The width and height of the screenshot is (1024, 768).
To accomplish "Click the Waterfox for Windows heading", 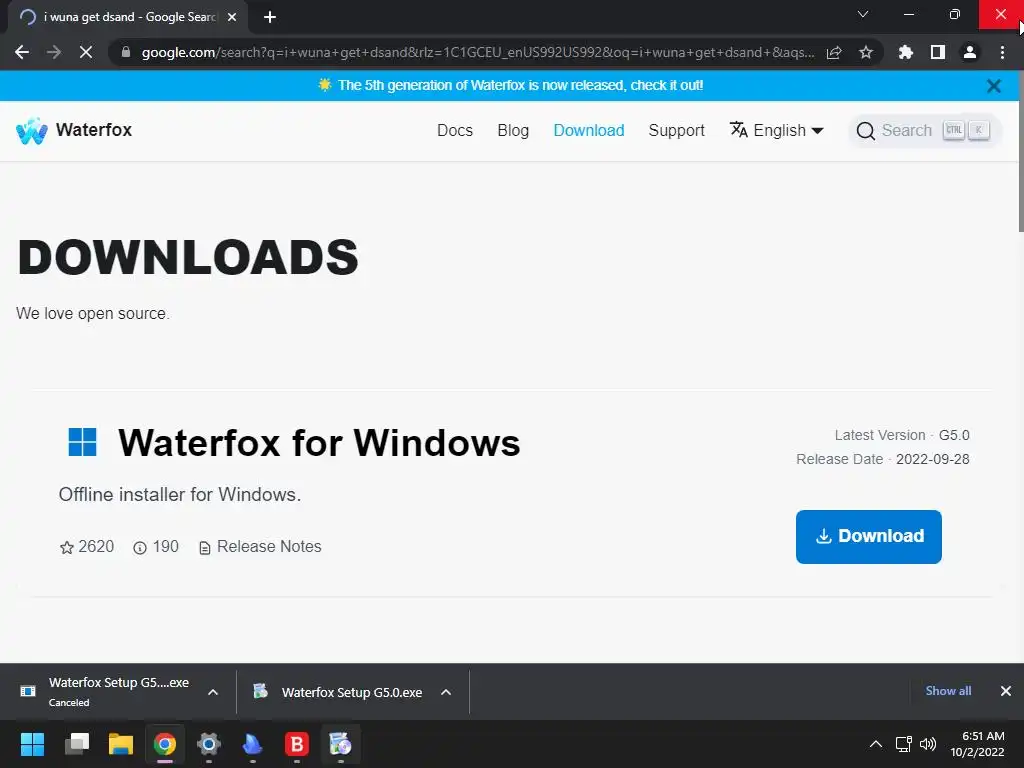I will pos(319,443).
